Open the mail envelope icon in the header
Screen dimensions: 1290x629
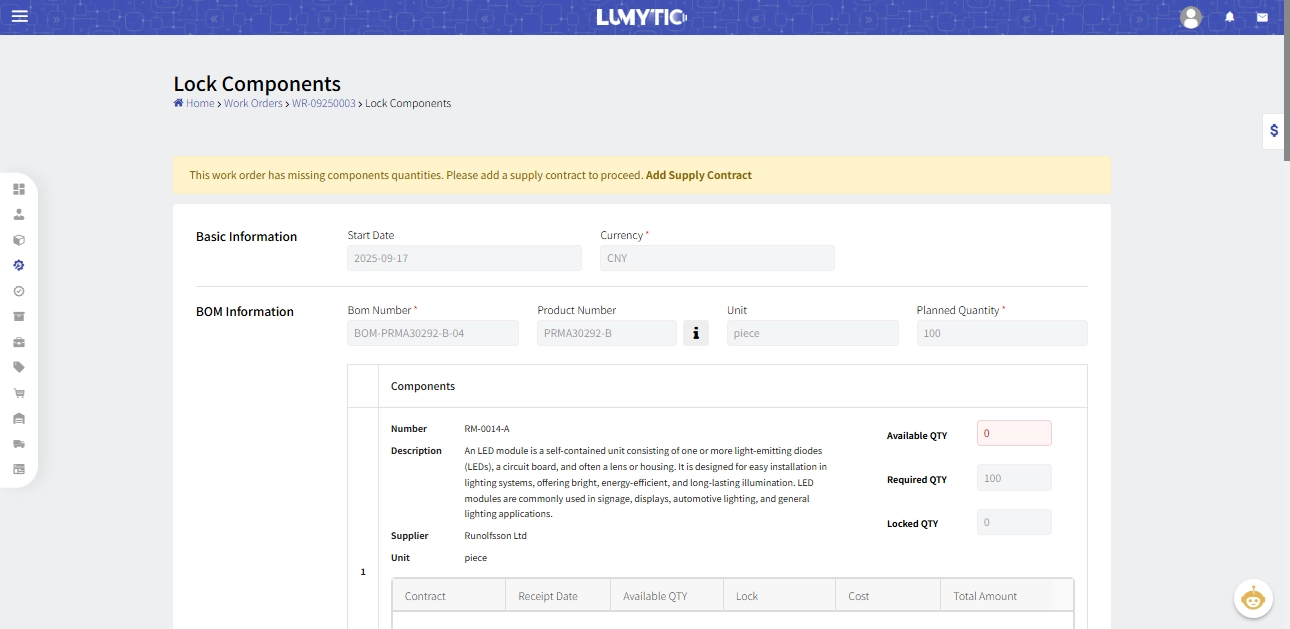1262,17
